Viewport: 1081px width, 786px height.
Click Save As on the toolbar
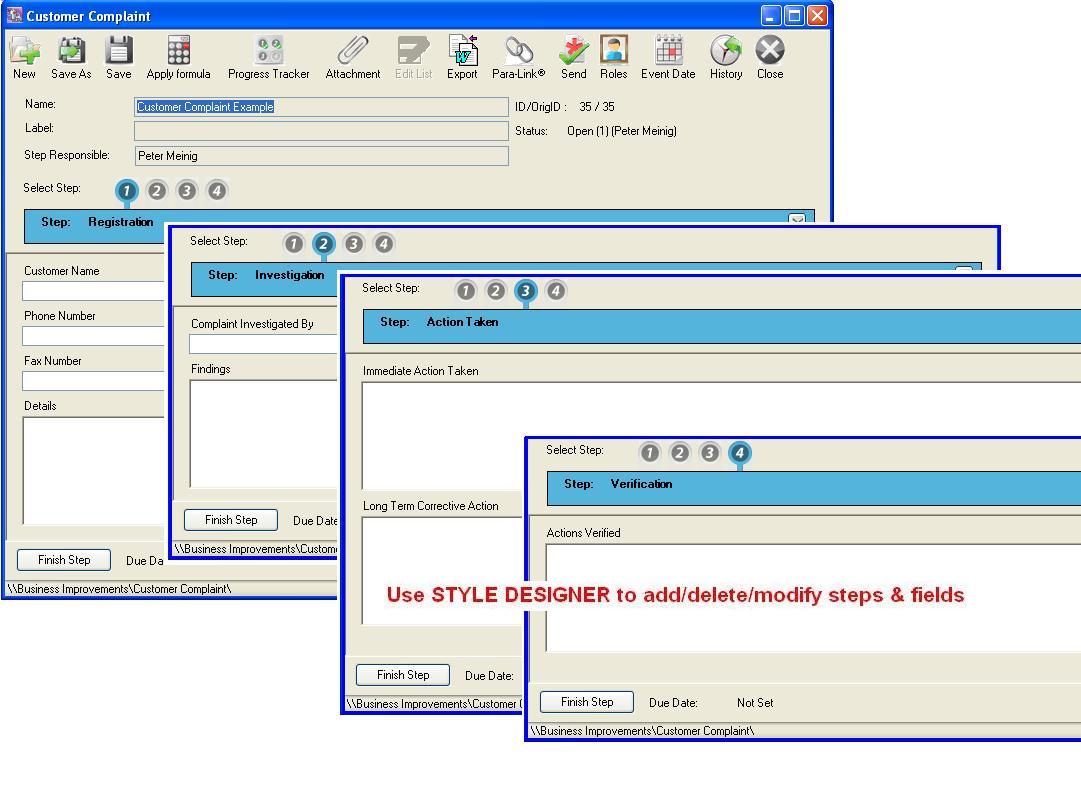[x=70, y=50]
